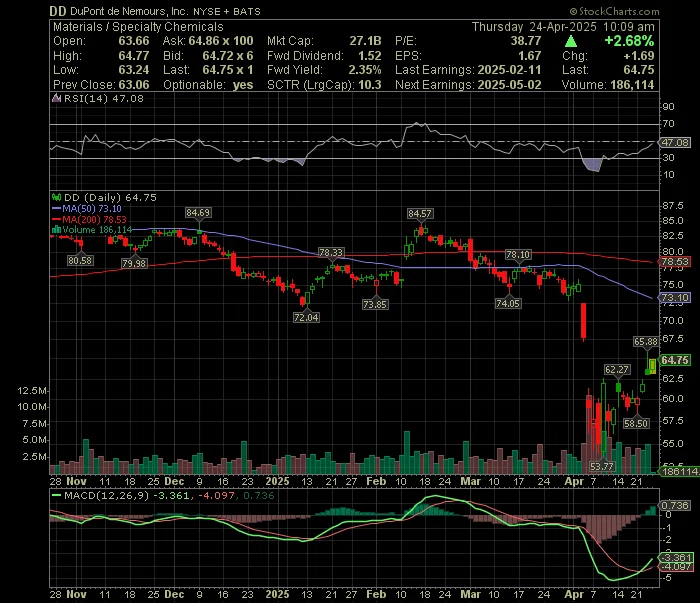Click the date Thursday 24-Apr-2025 10:09 am
The image size is (700, 603).
(563, 27)
